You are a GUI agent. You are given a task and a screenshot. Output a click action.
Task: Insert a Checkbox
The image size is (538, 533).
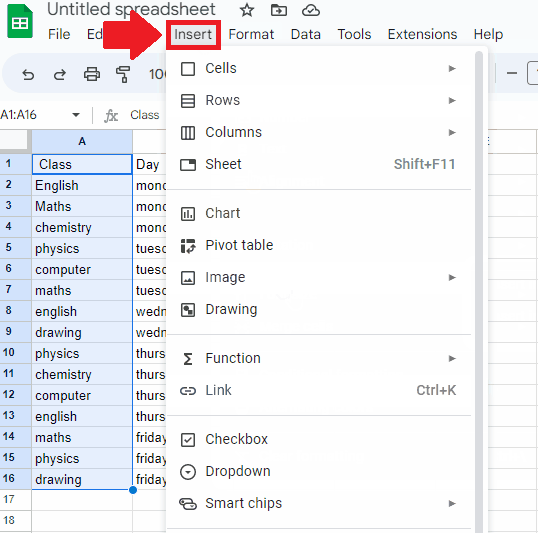point(318,439)
